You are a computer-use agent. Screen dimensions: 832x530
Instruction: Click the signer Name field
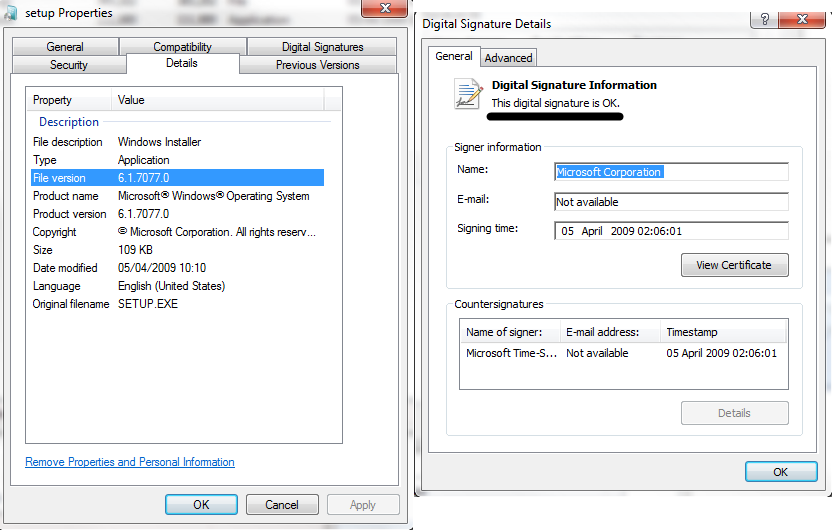[x=671, y=172]
